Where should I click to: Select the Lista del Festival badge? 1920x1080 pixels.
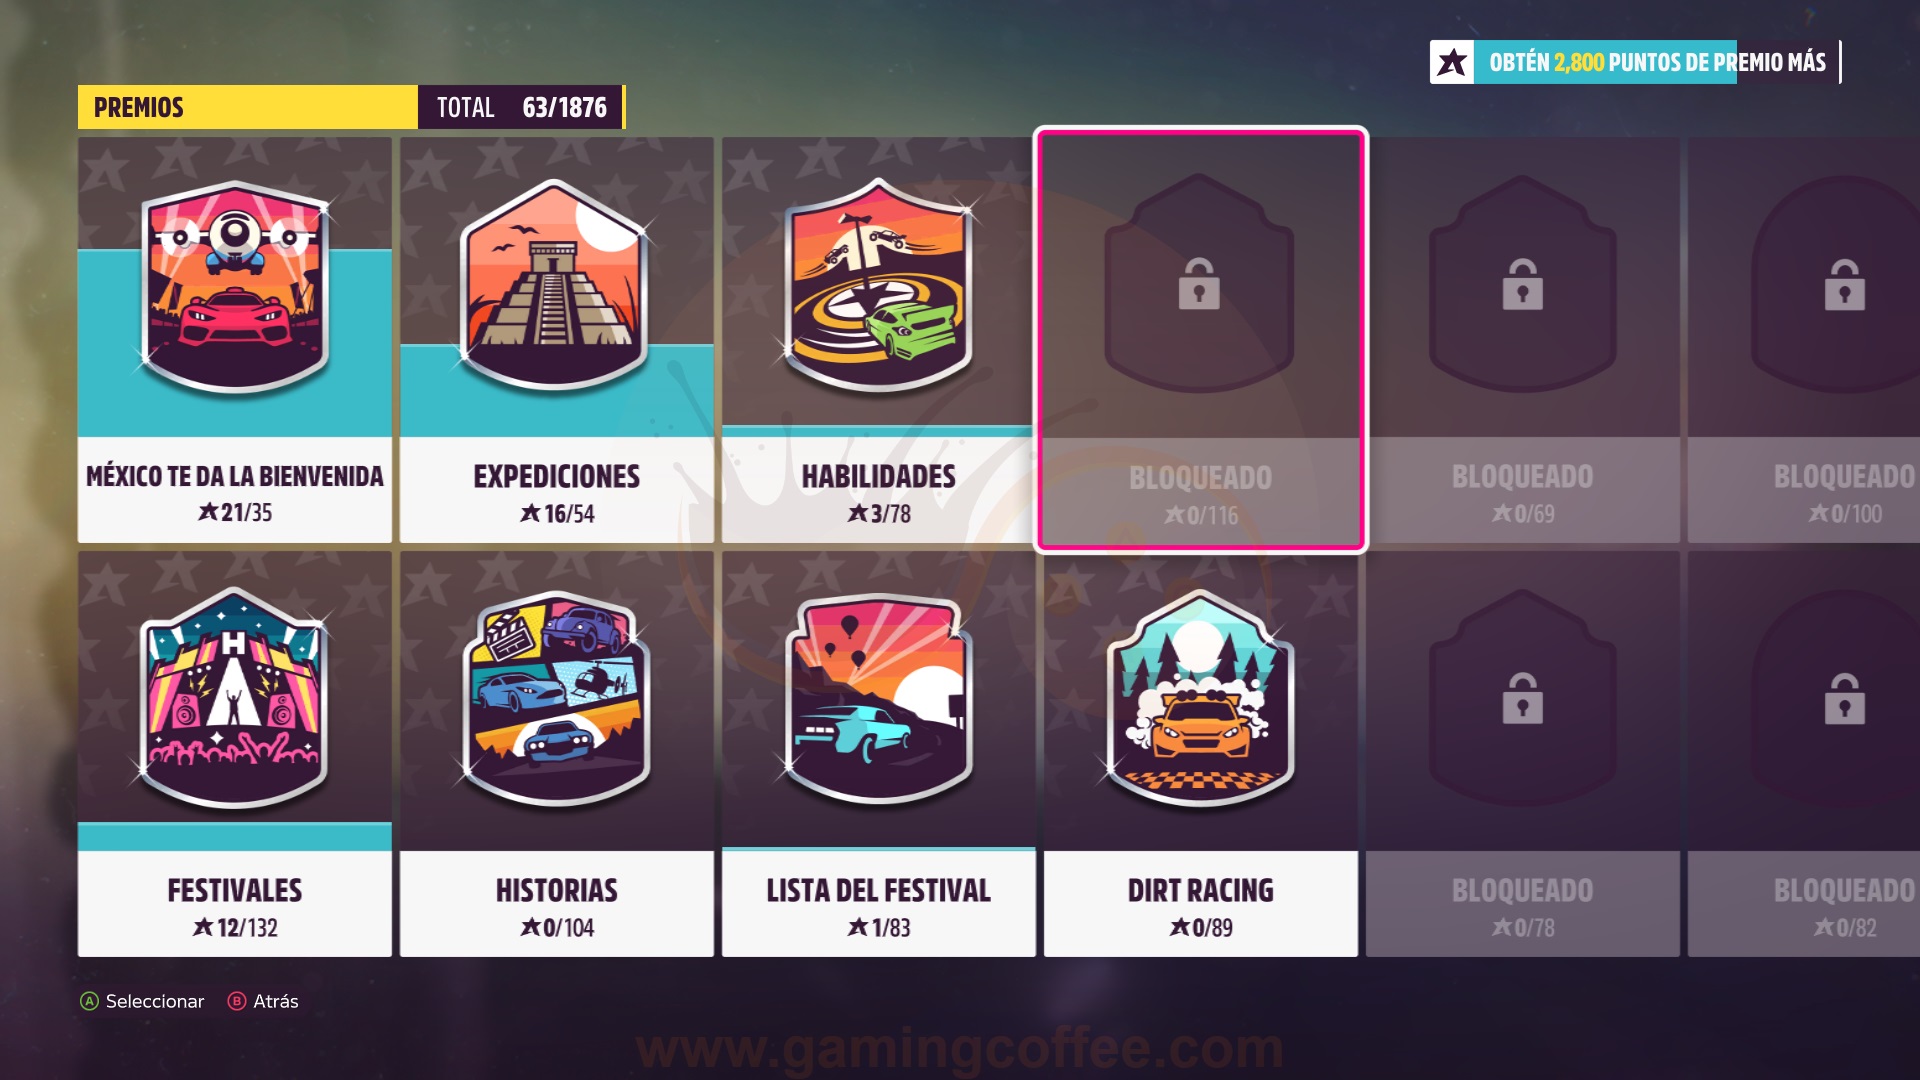point(878,698)
